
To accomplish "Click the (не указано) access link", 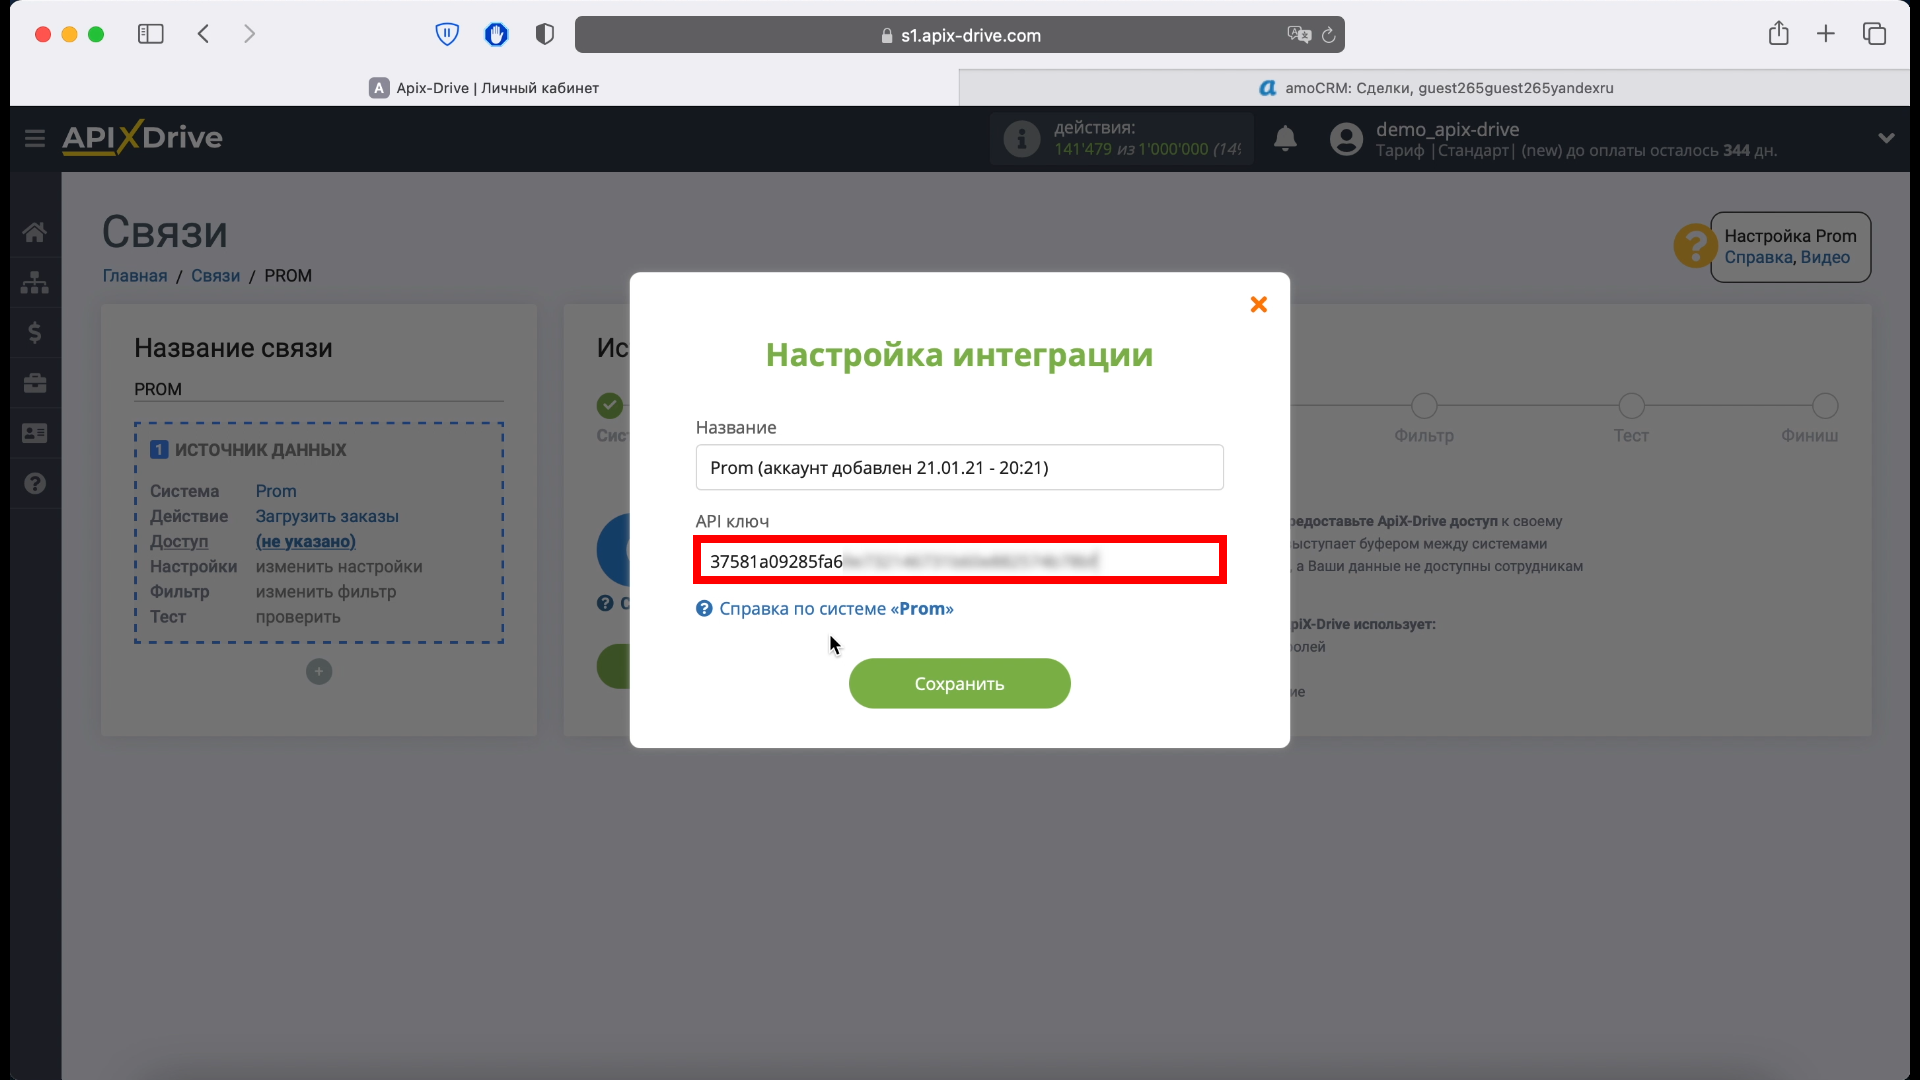I will [306, 541].
